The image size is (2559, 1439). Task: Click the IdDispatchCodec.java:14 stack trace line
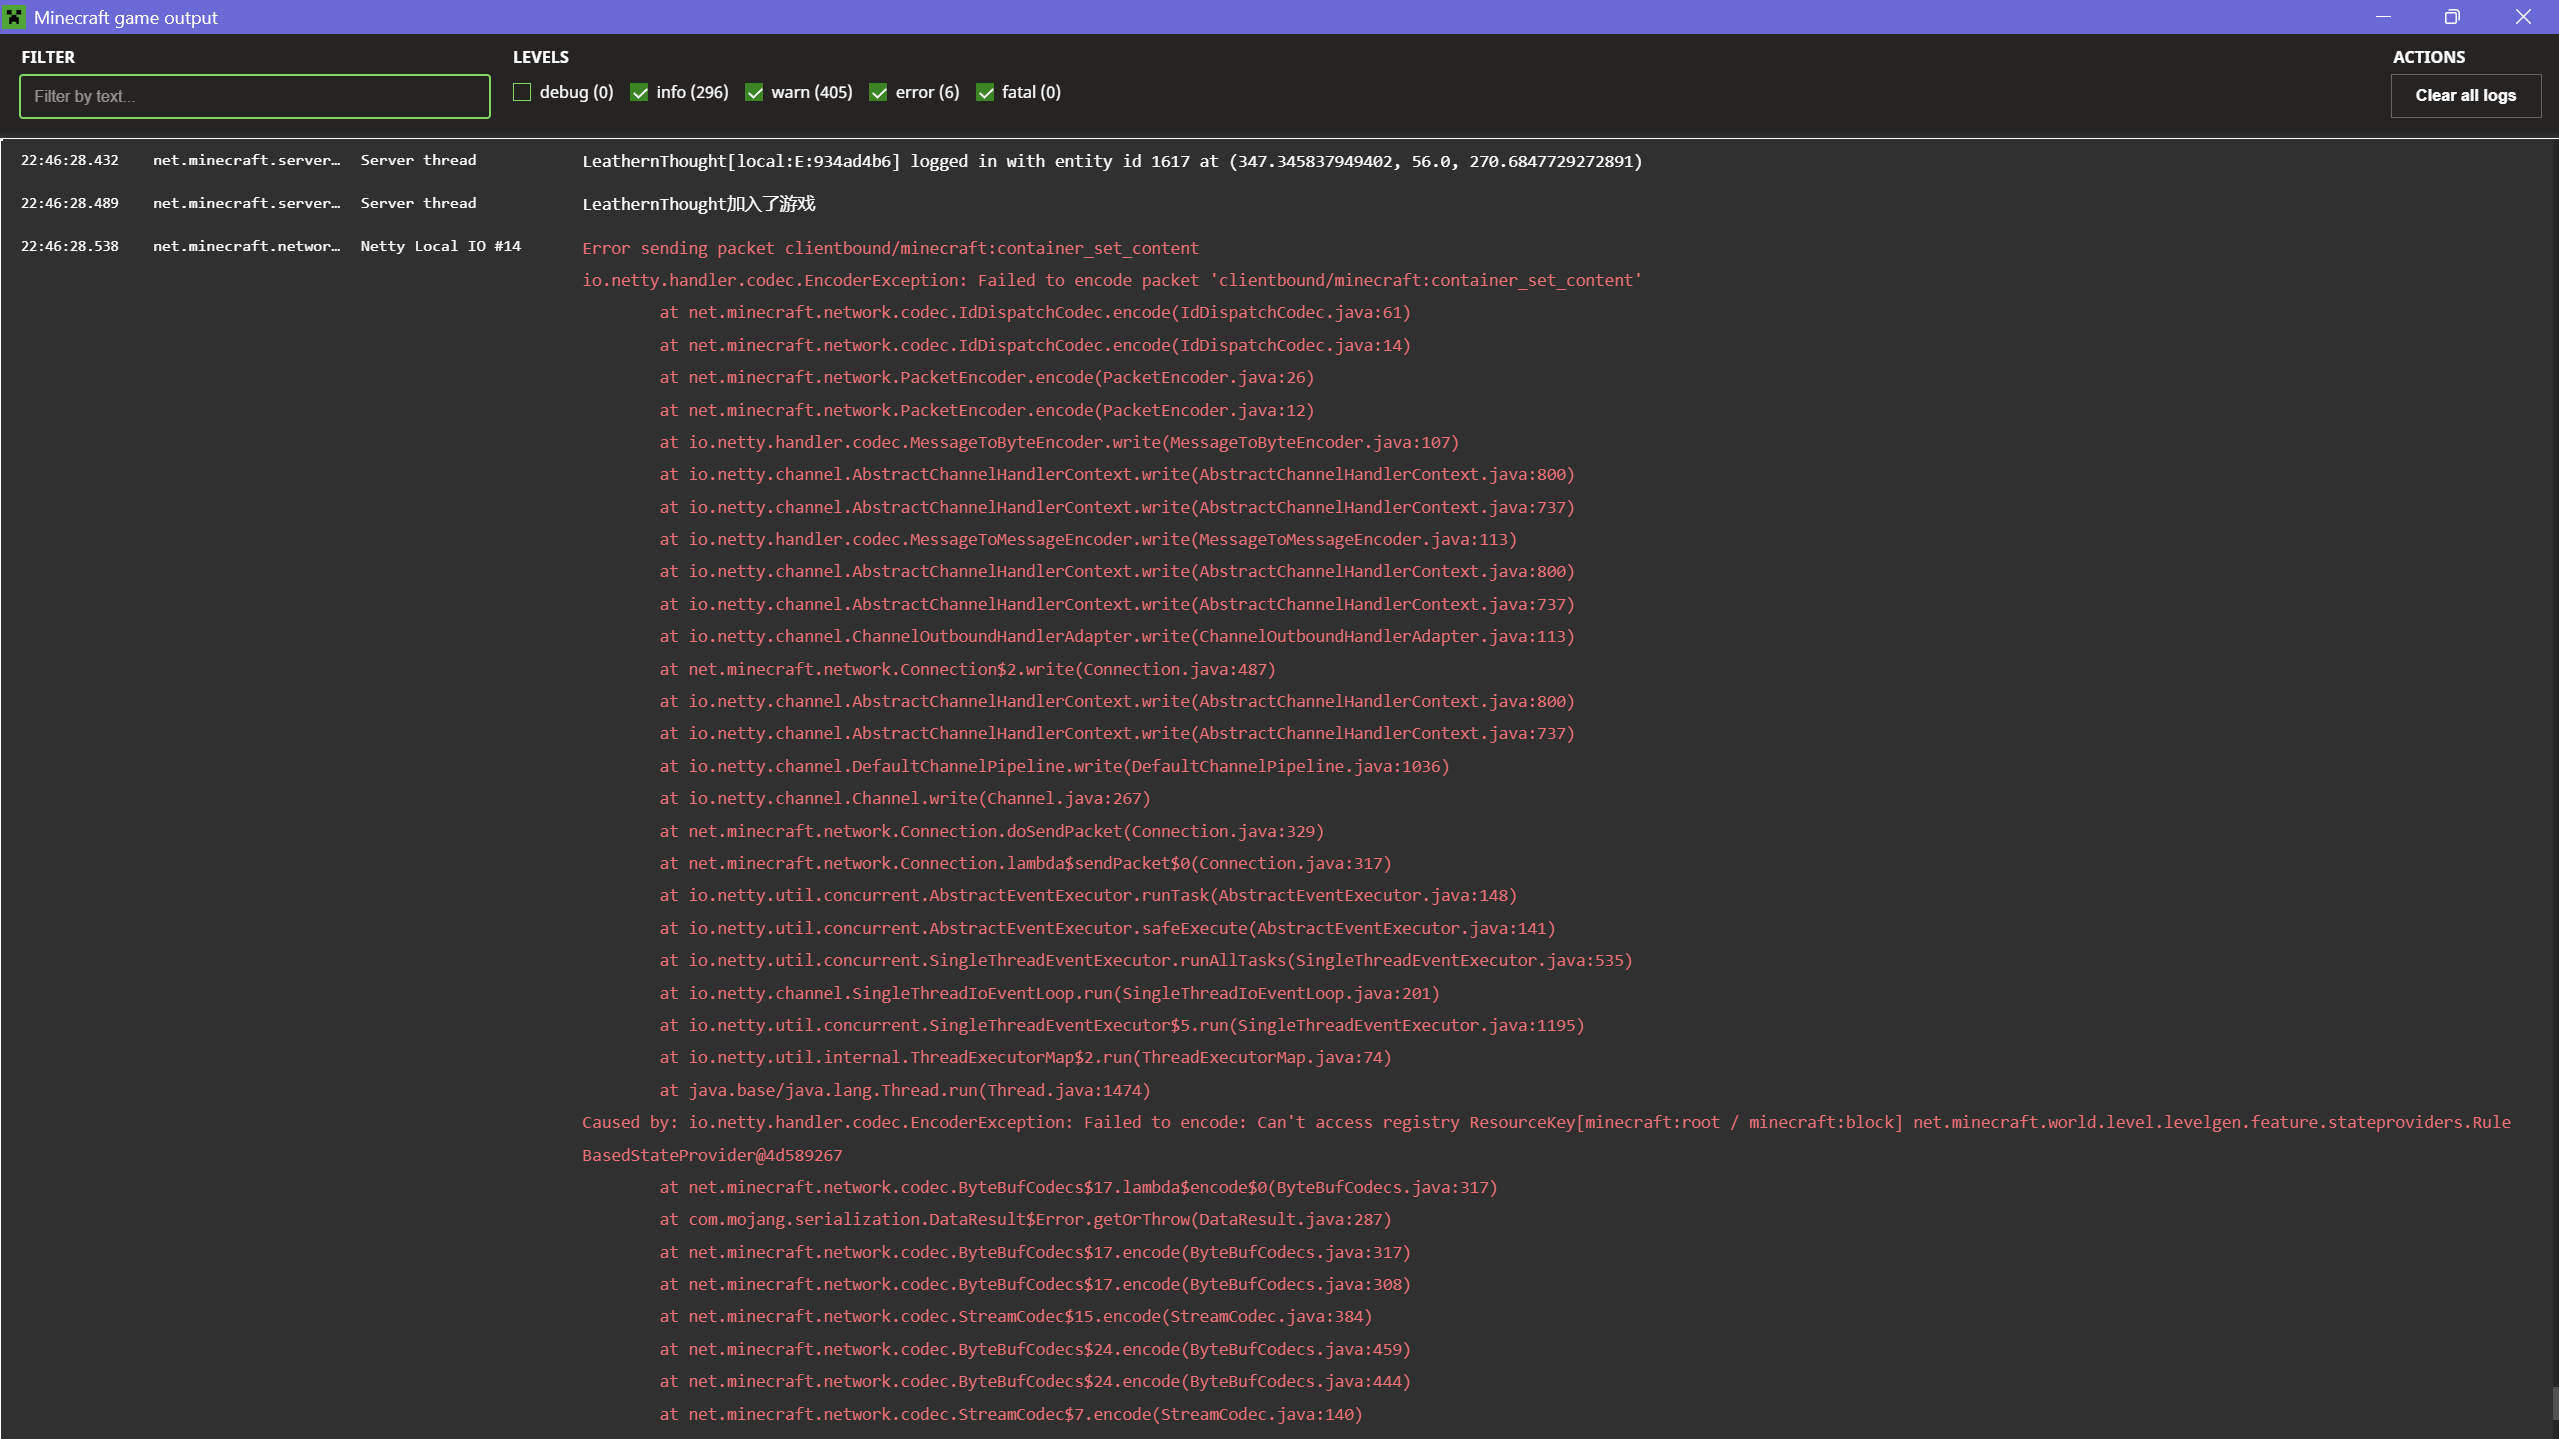coord(1035,345)
